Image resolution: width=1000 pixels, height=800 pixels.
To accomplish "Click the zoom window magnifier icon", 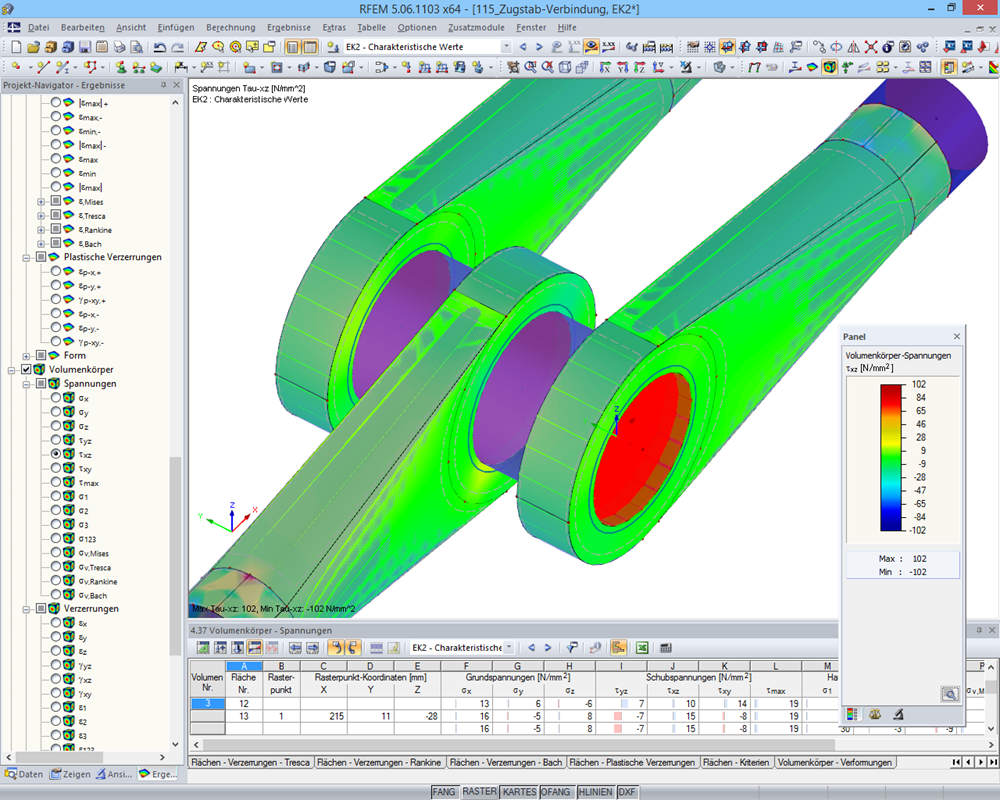I will pyautogui.click(x=530, y=66).
